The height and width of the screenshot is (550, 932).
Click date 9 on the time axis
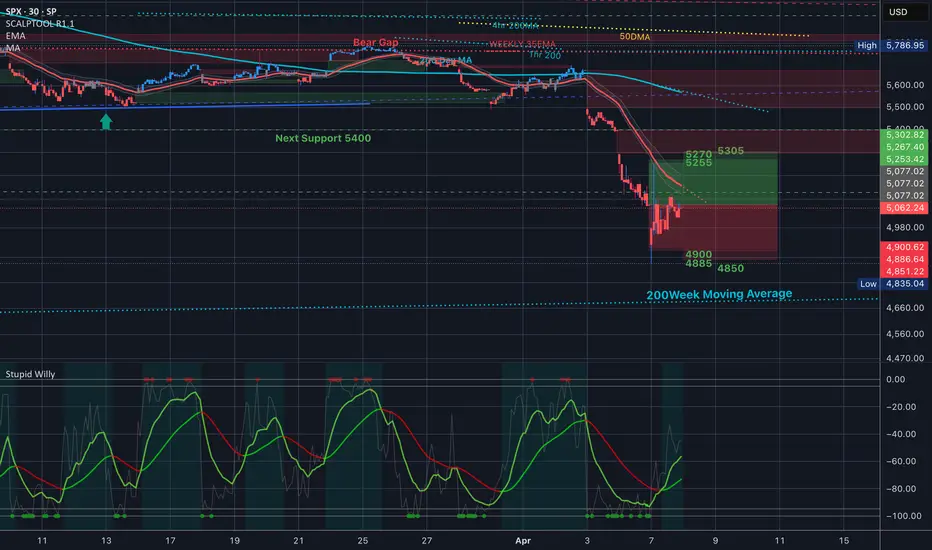pyautogui.click(x=715, y=540)
